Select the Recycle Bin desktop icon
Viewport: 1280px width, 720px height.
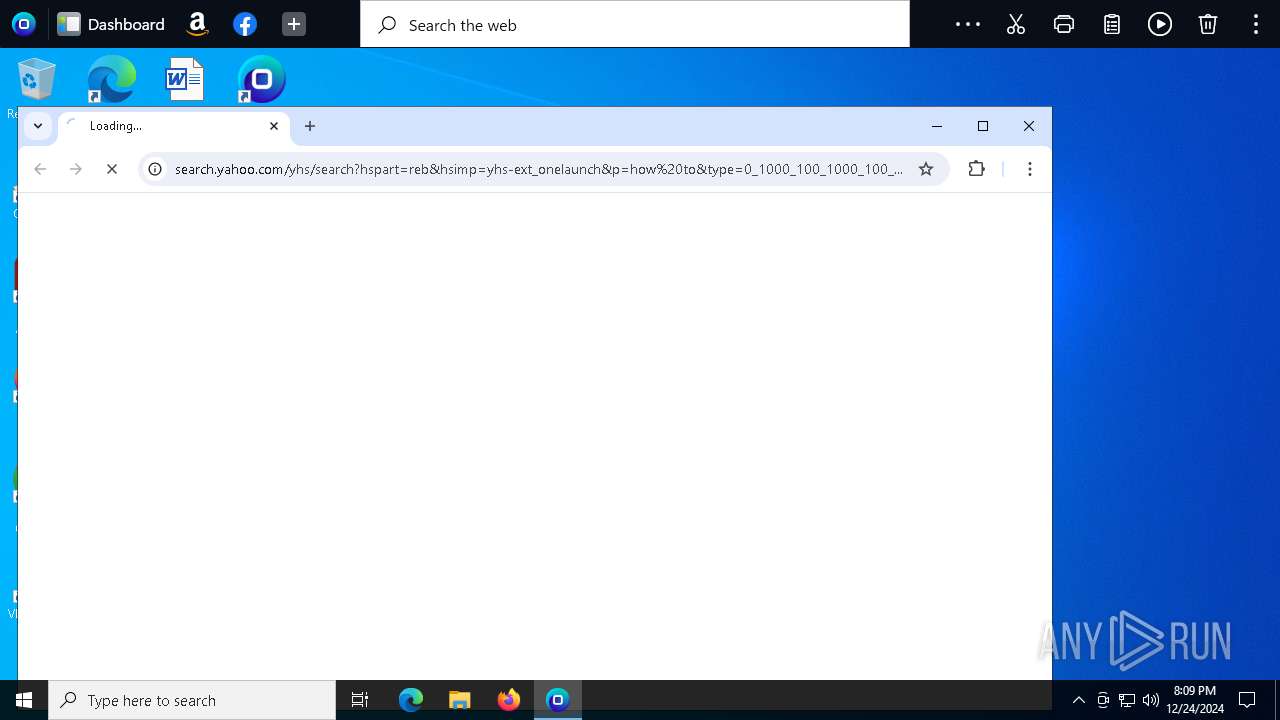[37, 79]
